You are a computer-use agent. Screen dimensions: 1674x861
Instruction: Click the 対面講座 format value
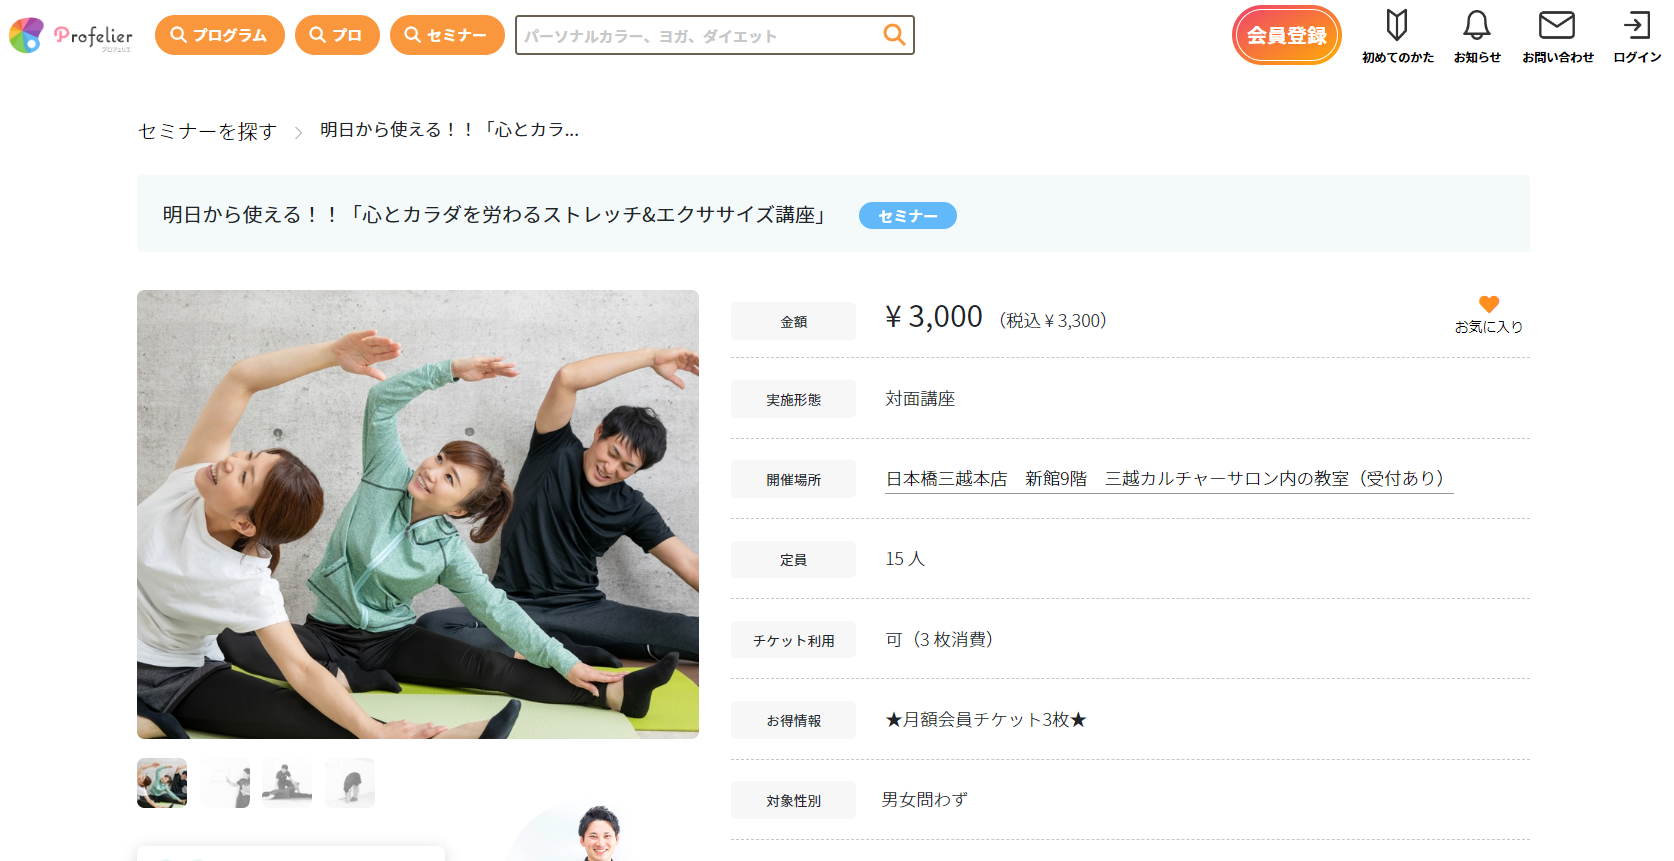[x=920, y=399]
